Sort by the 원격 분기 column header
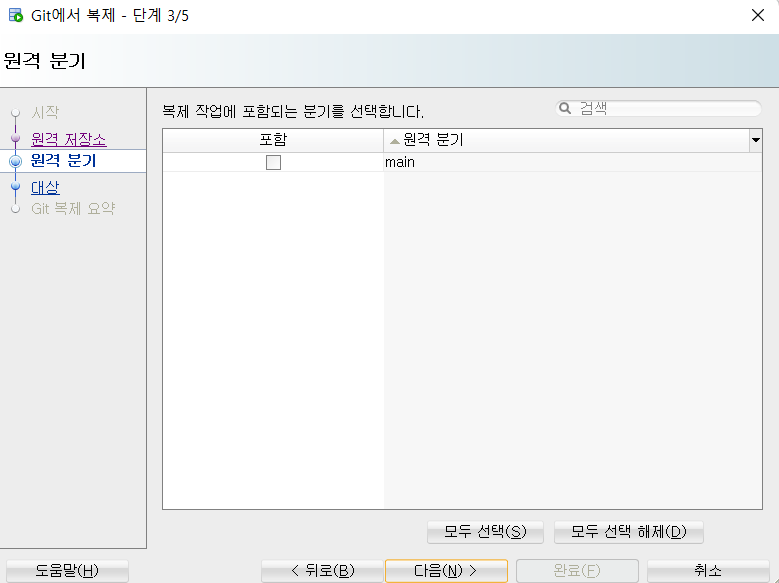 [566, 140]
